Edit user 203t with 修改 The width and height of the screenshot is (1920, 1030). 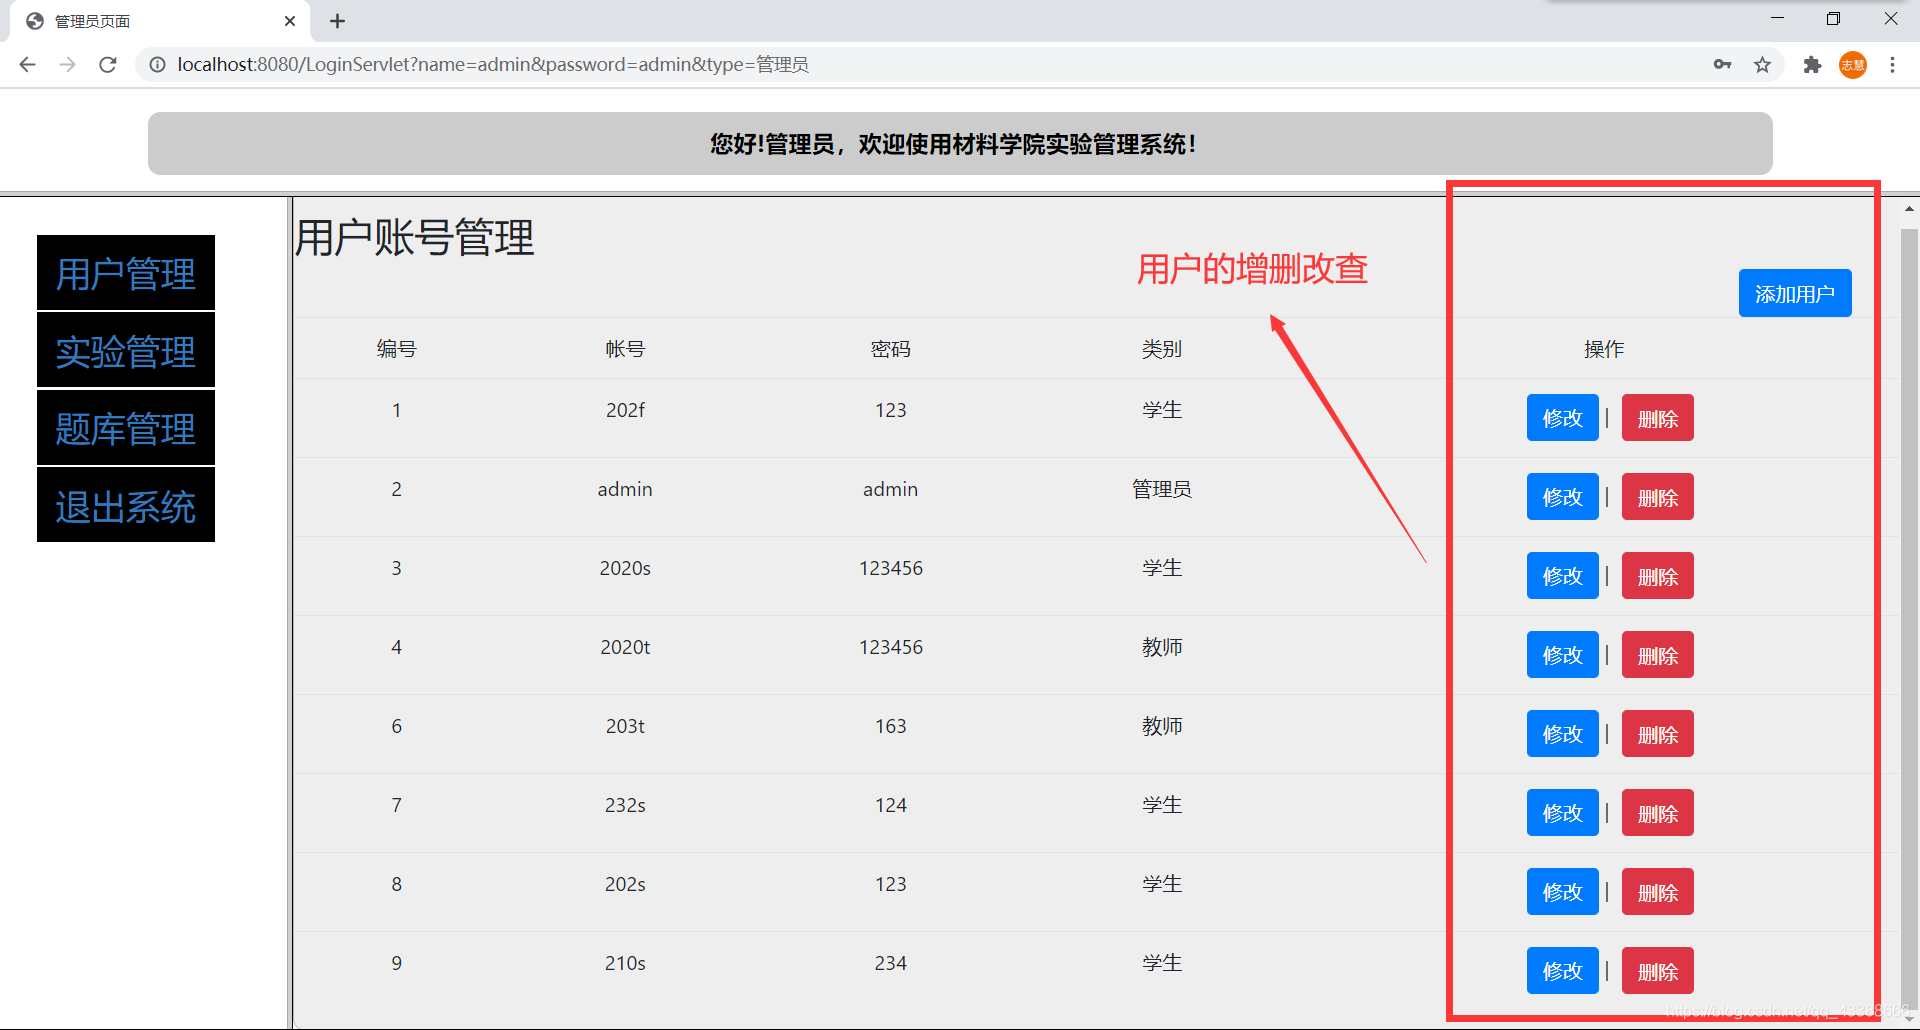[x=1562, y=734]
